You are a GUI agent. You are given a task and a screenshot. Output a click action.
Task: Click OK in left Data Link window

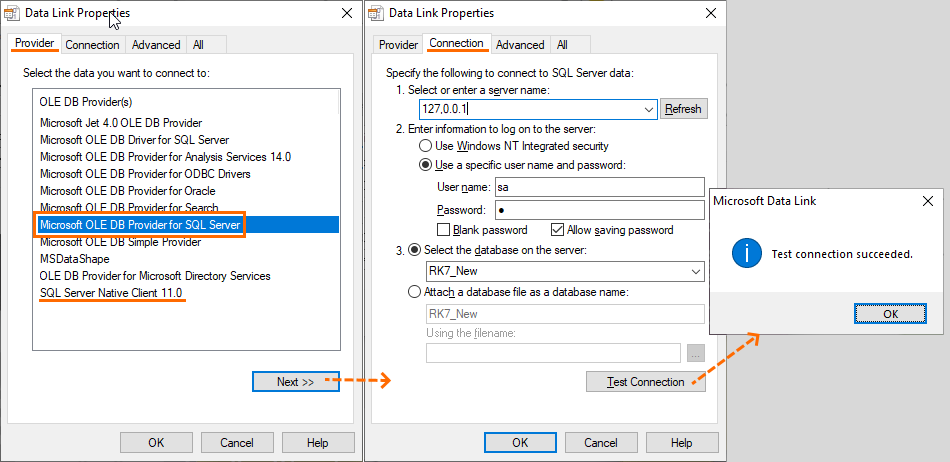[156, 443]
